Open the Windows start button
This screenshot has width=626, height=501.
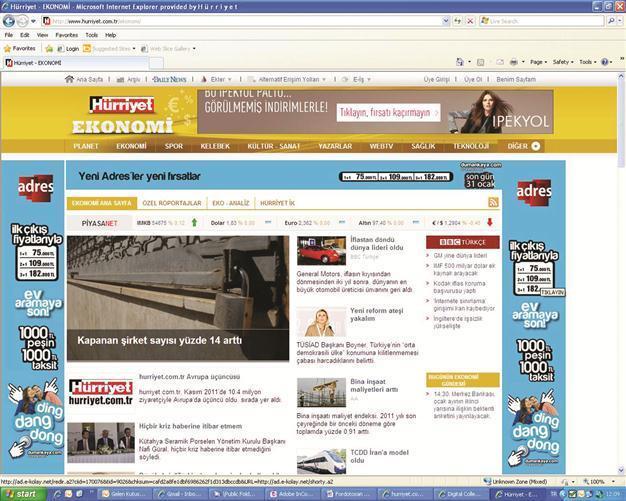[23, 494]
